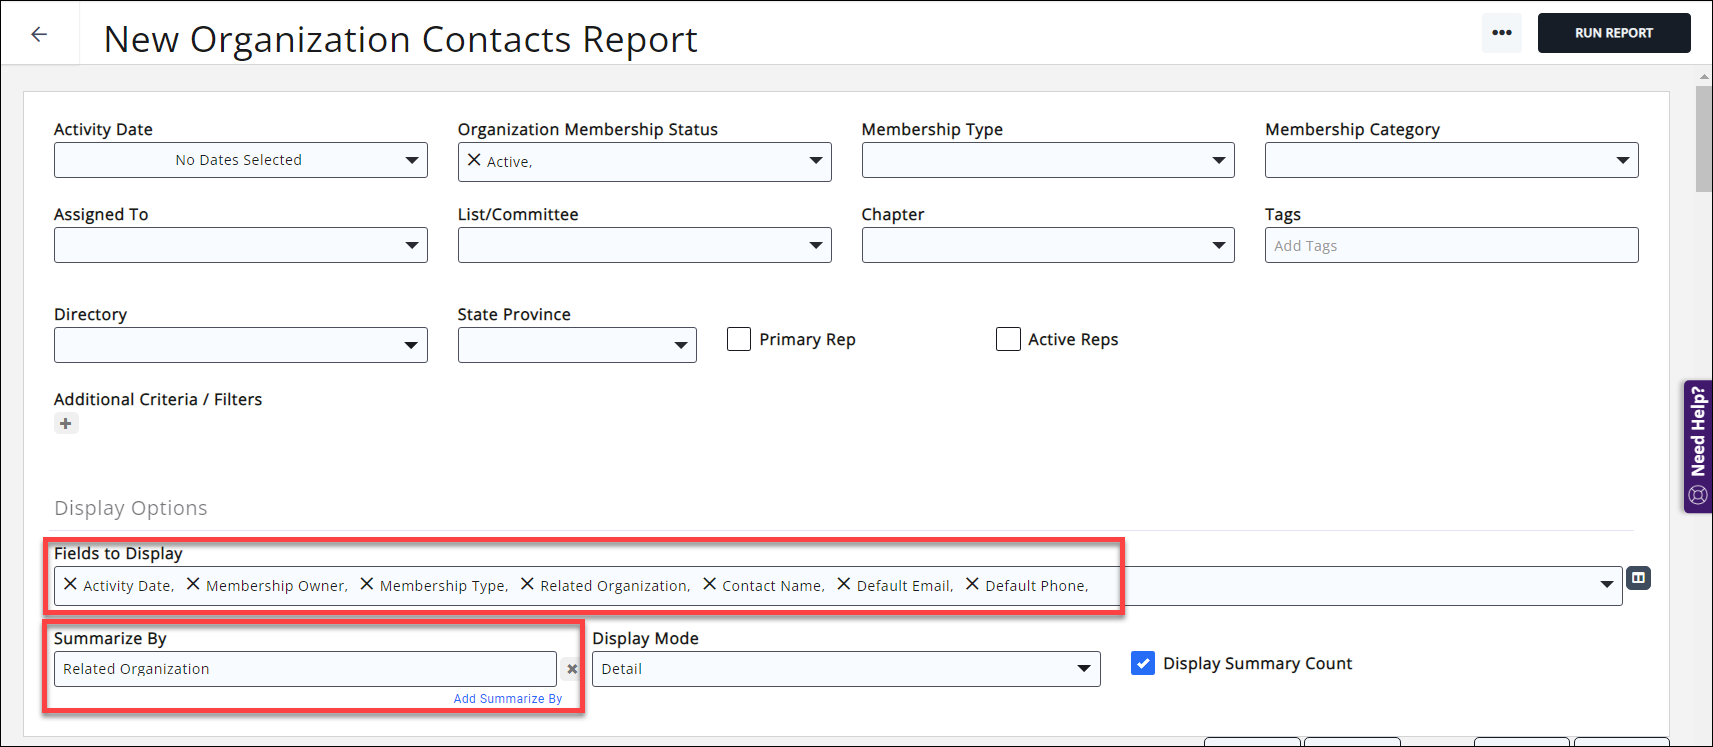Open the column chooser icon beside fields
The height and width of the screenshot is (747, 1713).
1638,578
